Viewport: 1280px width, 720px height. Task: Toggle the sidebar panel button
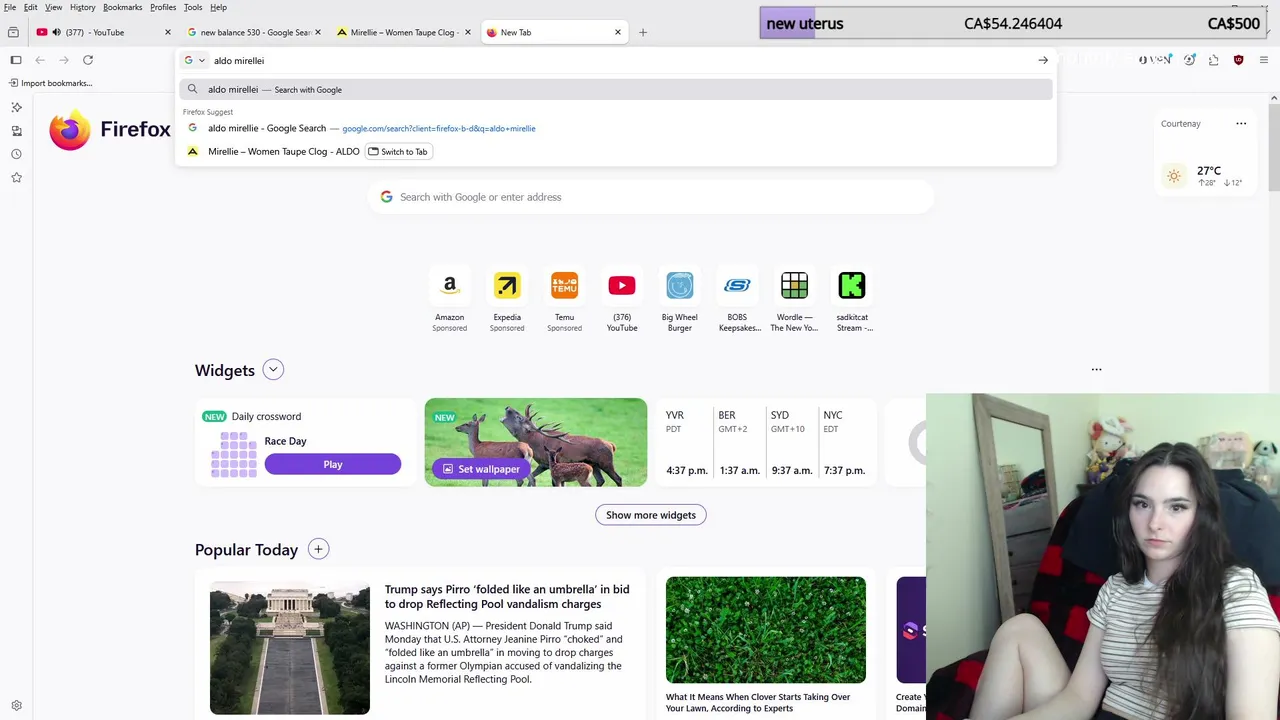point(16,60)
